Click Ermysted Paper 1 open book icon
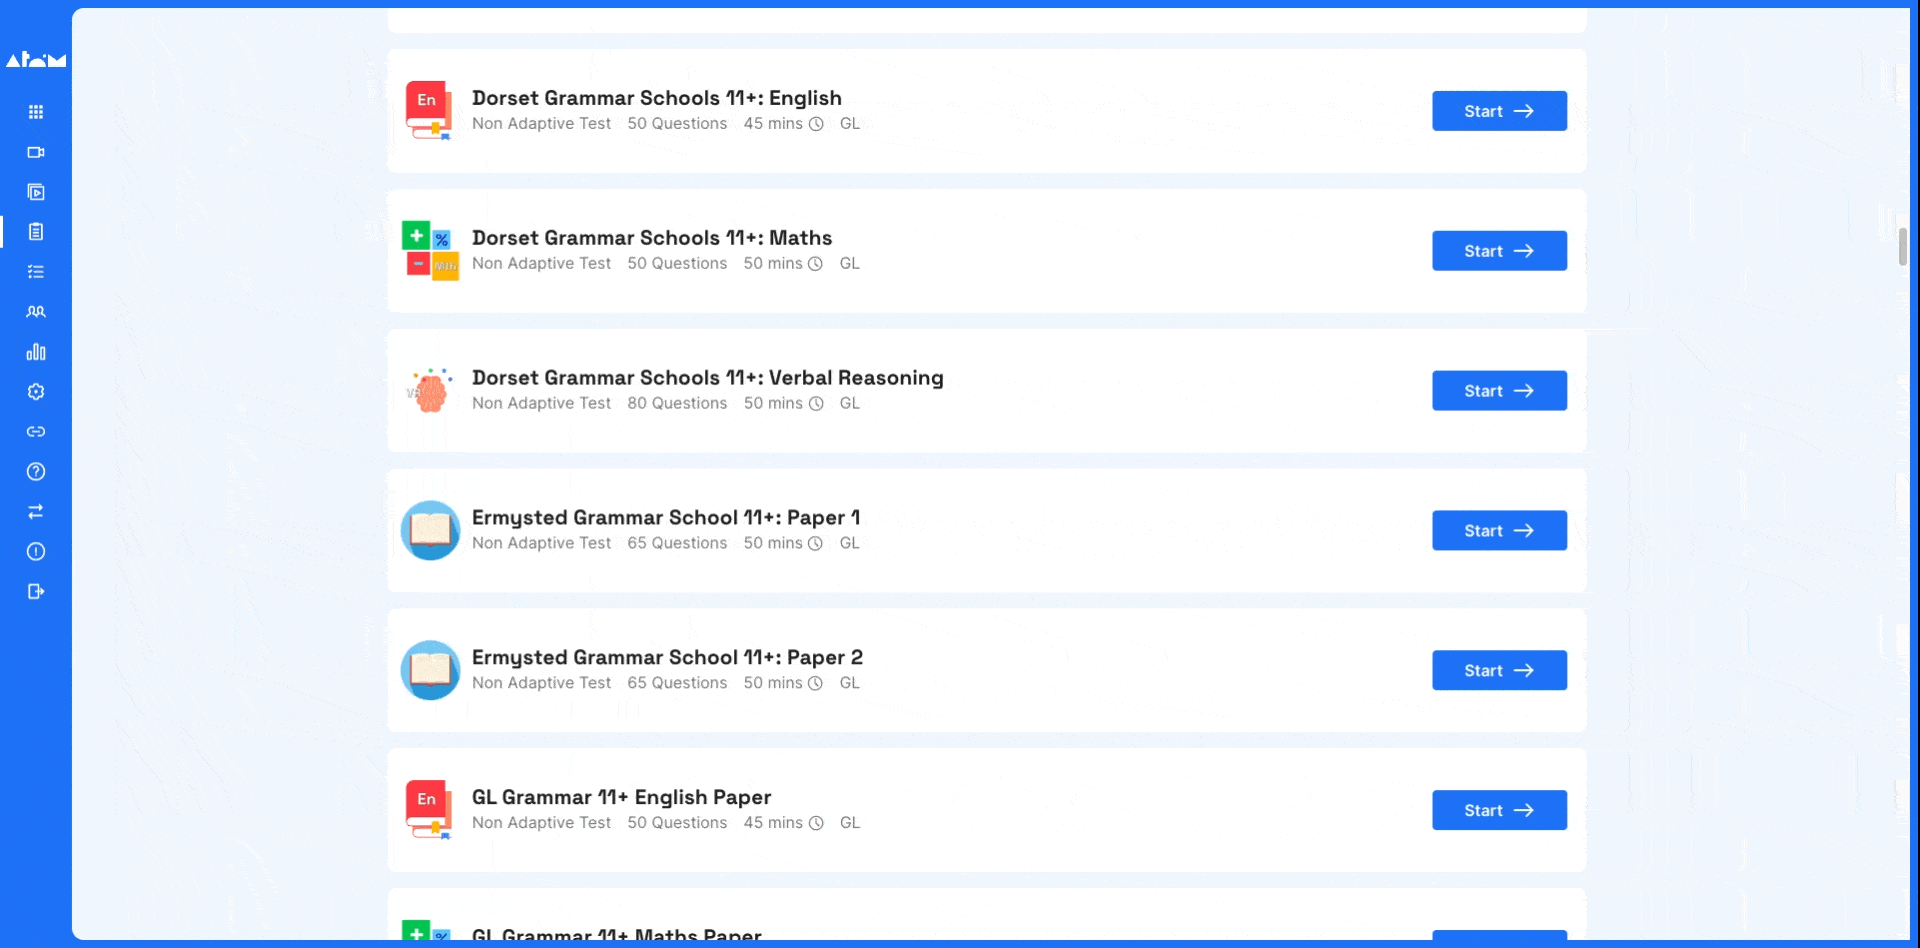 pyautogui.click(x=430, y=531)
